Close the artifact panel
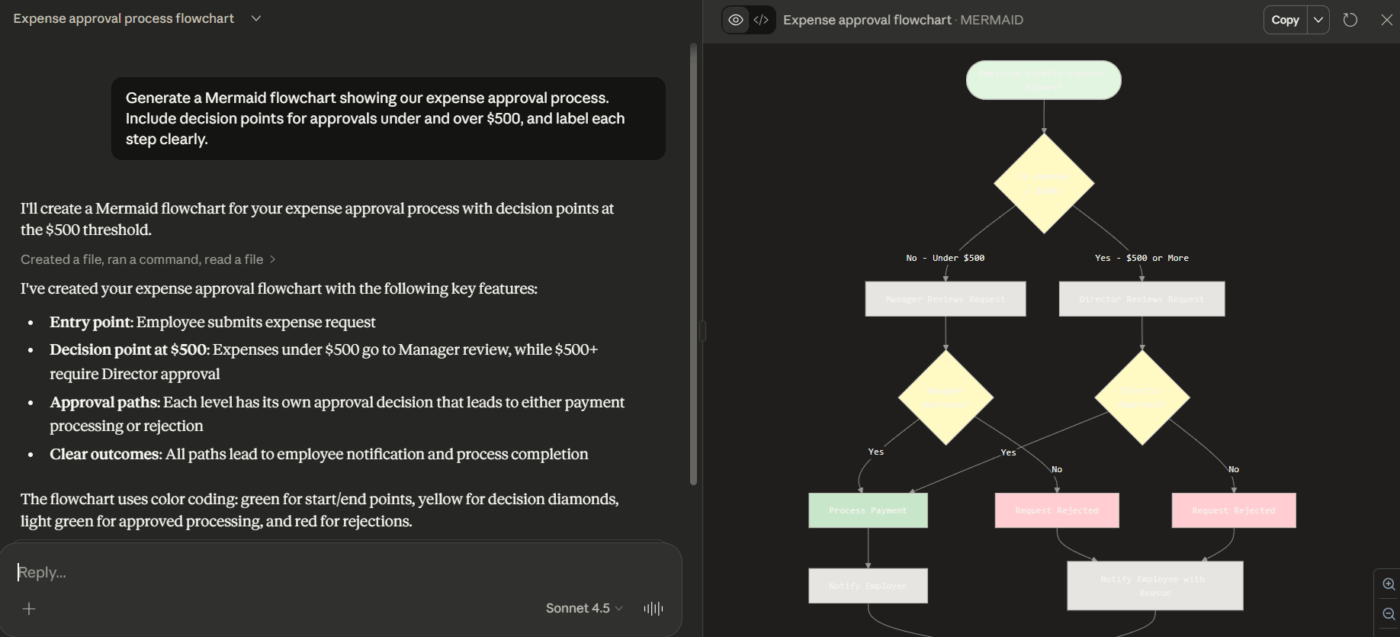The width and height of the screenshot is (1400, 637). coord(1386,20)
